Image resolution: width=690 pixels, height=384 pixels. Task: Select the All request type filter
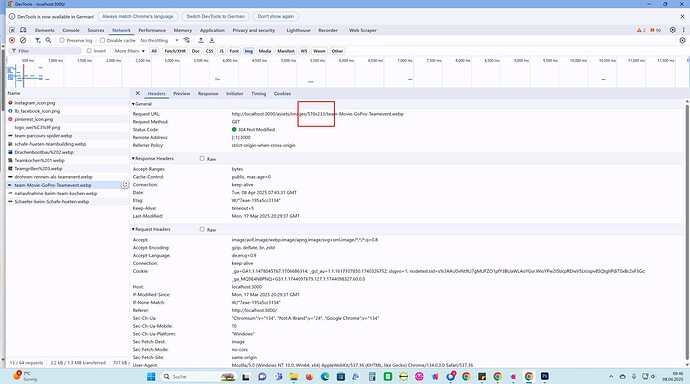click(154, 51)
